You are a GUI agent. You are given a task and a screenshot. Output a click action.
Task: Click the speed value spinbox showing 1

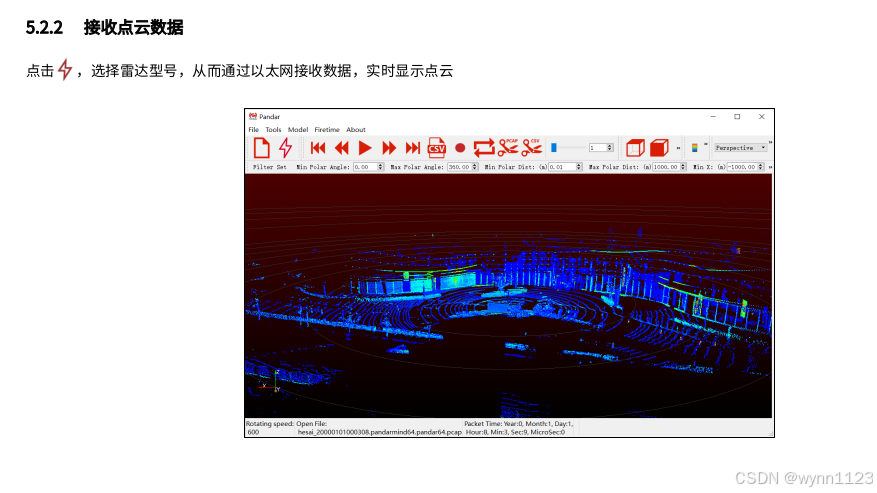point(601,148)
